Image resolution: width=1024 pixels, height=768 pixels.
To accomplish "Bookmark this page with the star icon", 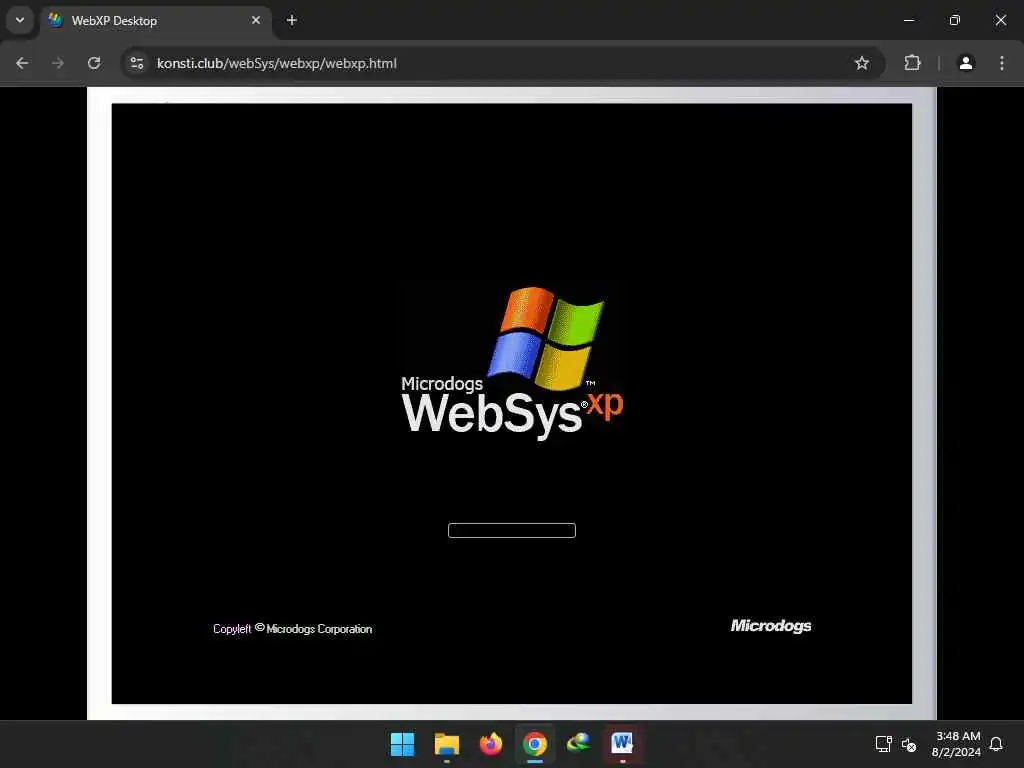I will [862, 63].
